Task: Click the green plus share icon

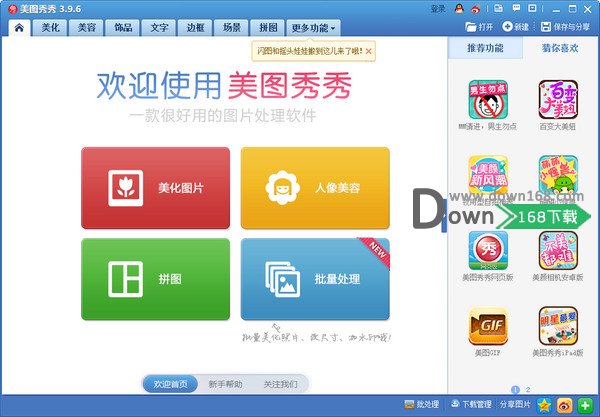Action: [x=585, y=405]
